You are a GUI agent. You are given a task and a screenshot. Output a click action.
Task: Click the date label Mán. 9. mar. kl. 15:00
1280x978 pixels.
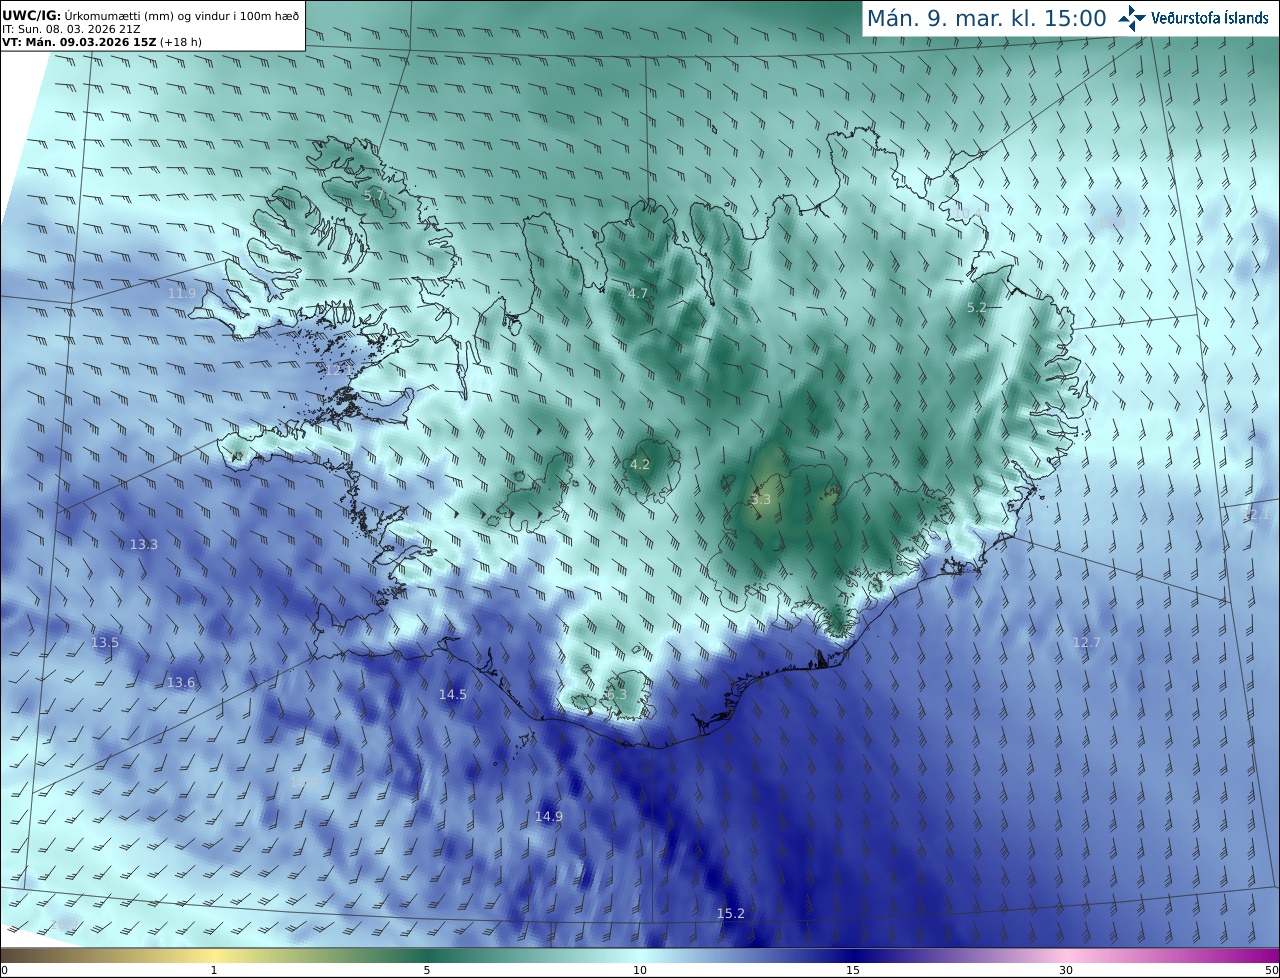pyautogui.click(x=986, y=18)
